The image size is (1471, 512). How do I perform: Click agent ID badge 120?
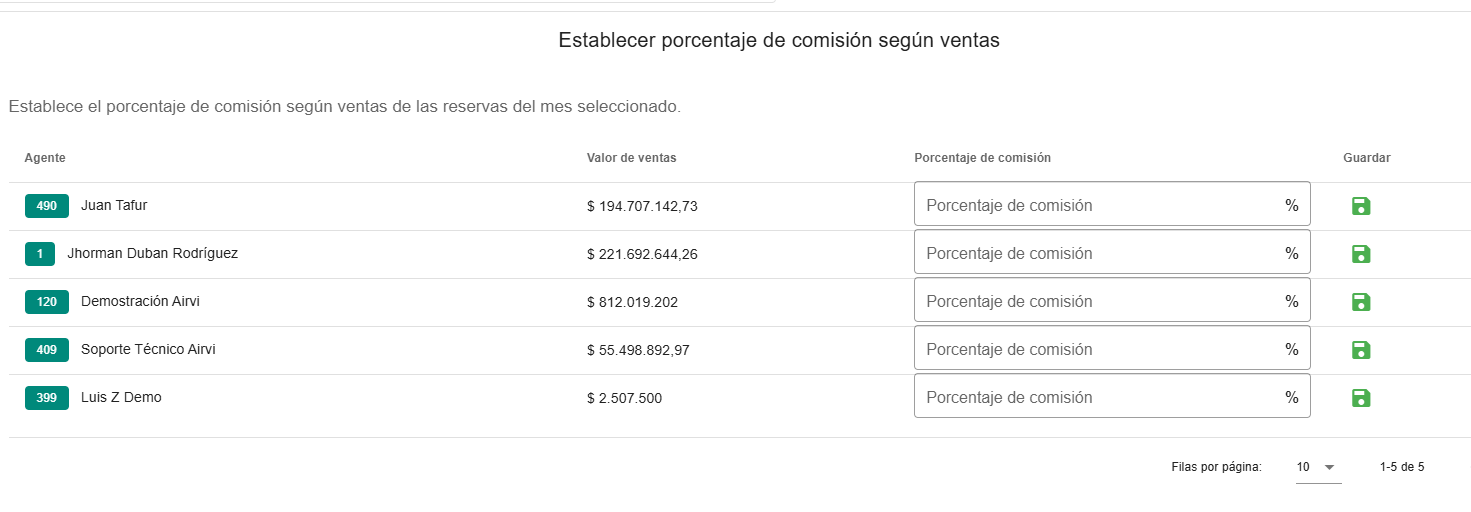click(x=47, y=302)
